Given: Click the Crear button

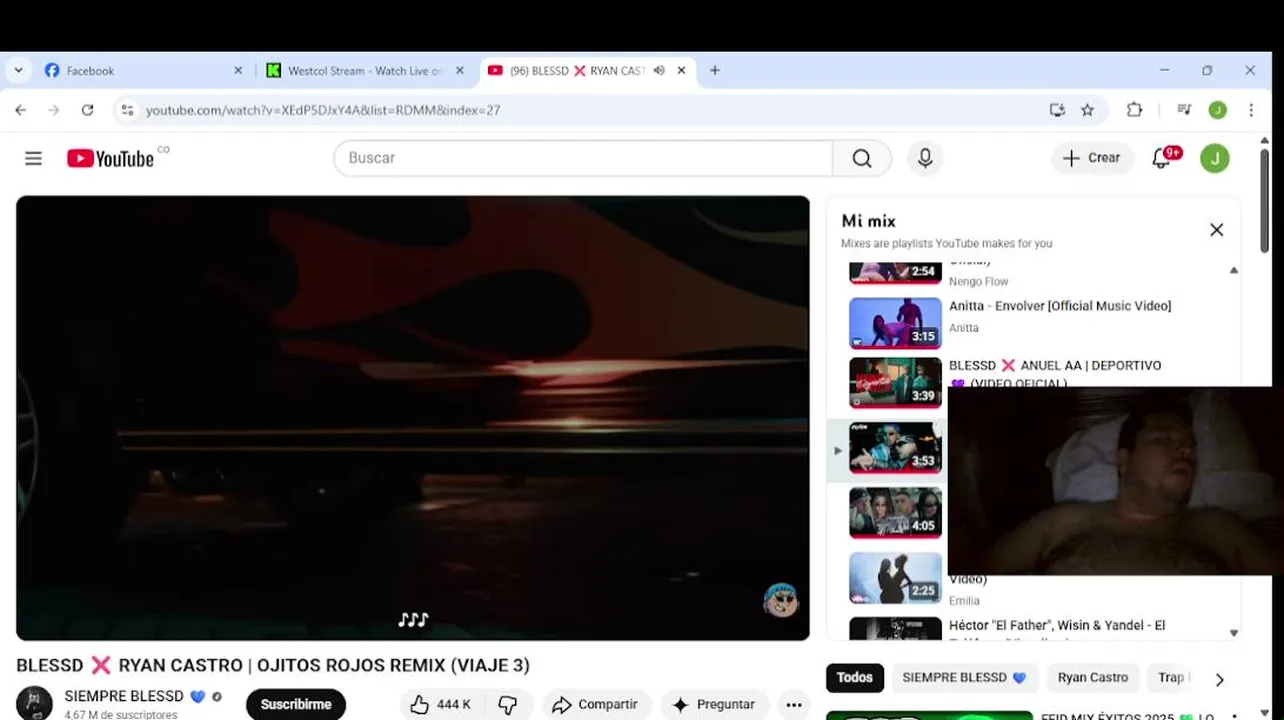Looking at the screenshot, I should [x=1092, y=158].
